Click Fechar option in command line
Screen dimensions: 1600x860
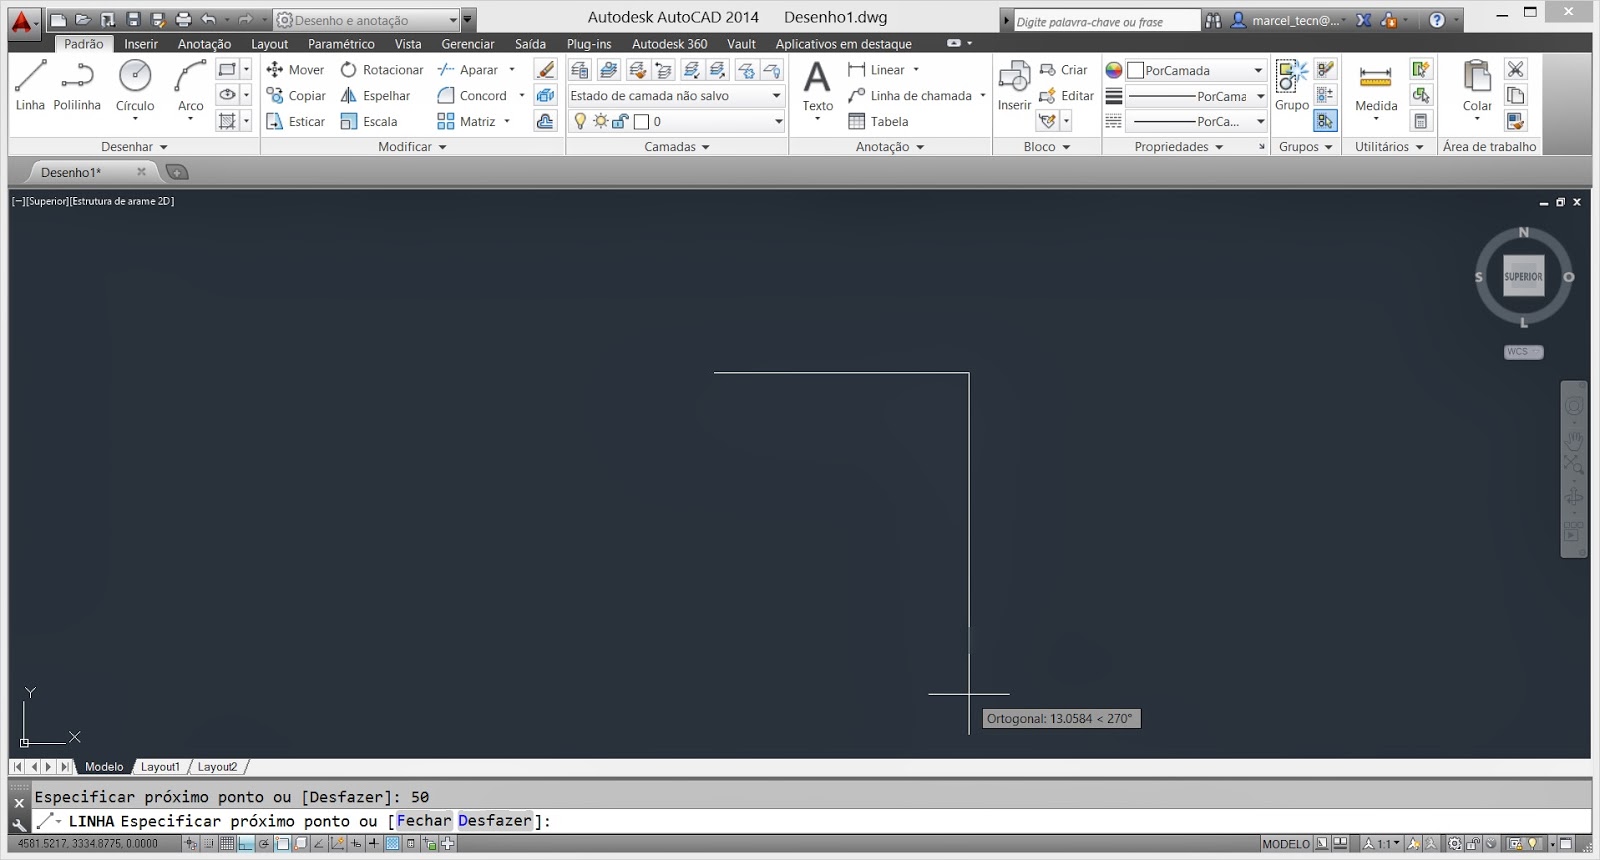[x=424, y=821]
